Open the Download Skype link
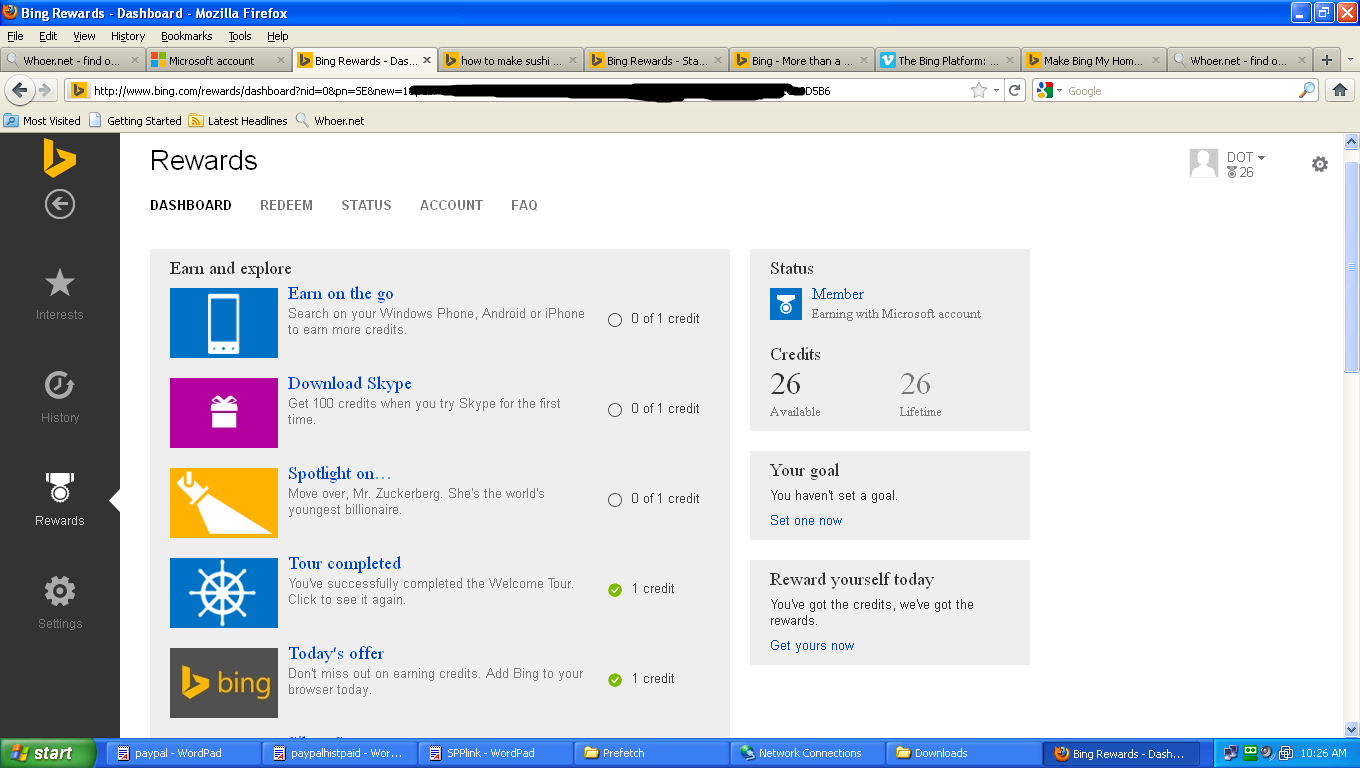The image size is (1360, 768). click(349, 383)
